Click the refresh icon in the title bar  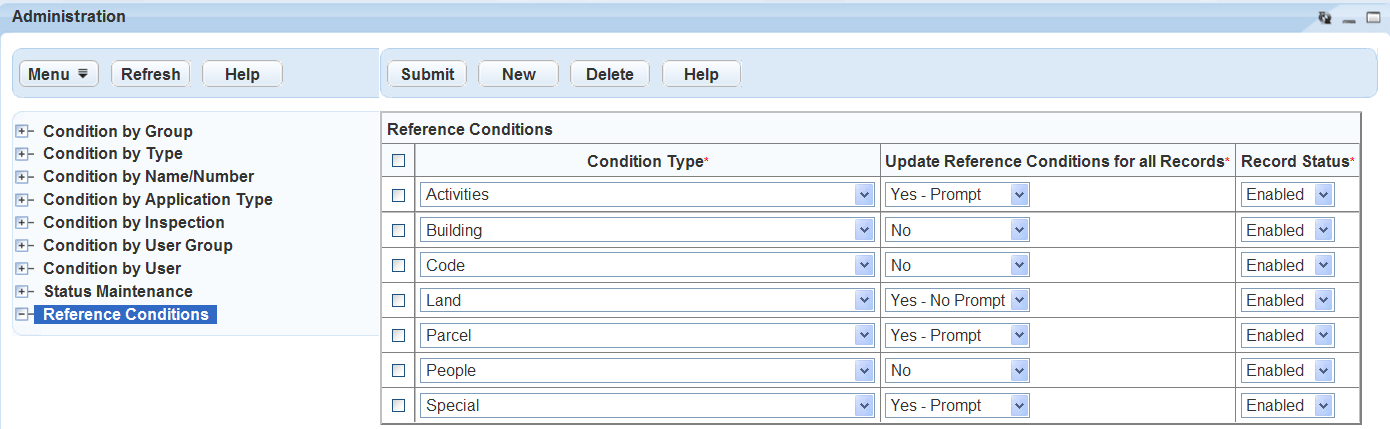(1325, 17)
